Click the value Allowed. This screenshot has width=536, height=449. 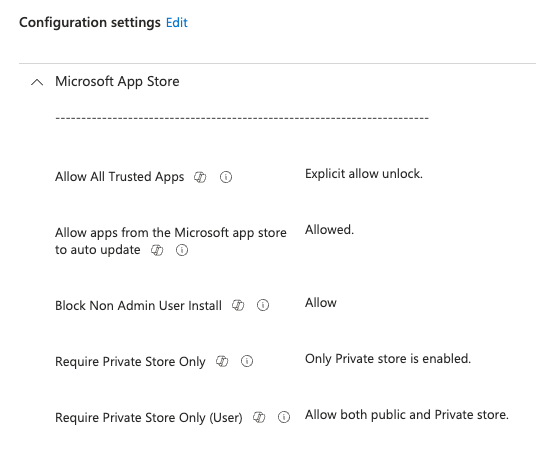pyautogui.click(x=330, y=230)
